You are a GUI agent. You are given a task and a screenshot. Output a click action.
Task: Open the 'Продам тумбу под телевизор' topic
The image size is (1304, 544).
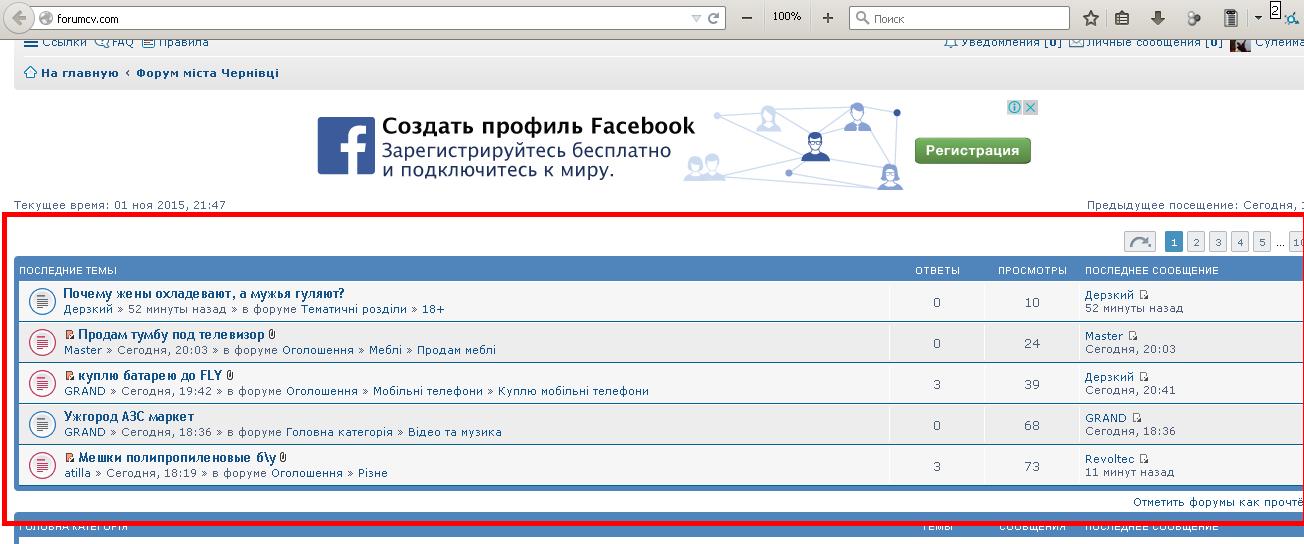point(171,335)
